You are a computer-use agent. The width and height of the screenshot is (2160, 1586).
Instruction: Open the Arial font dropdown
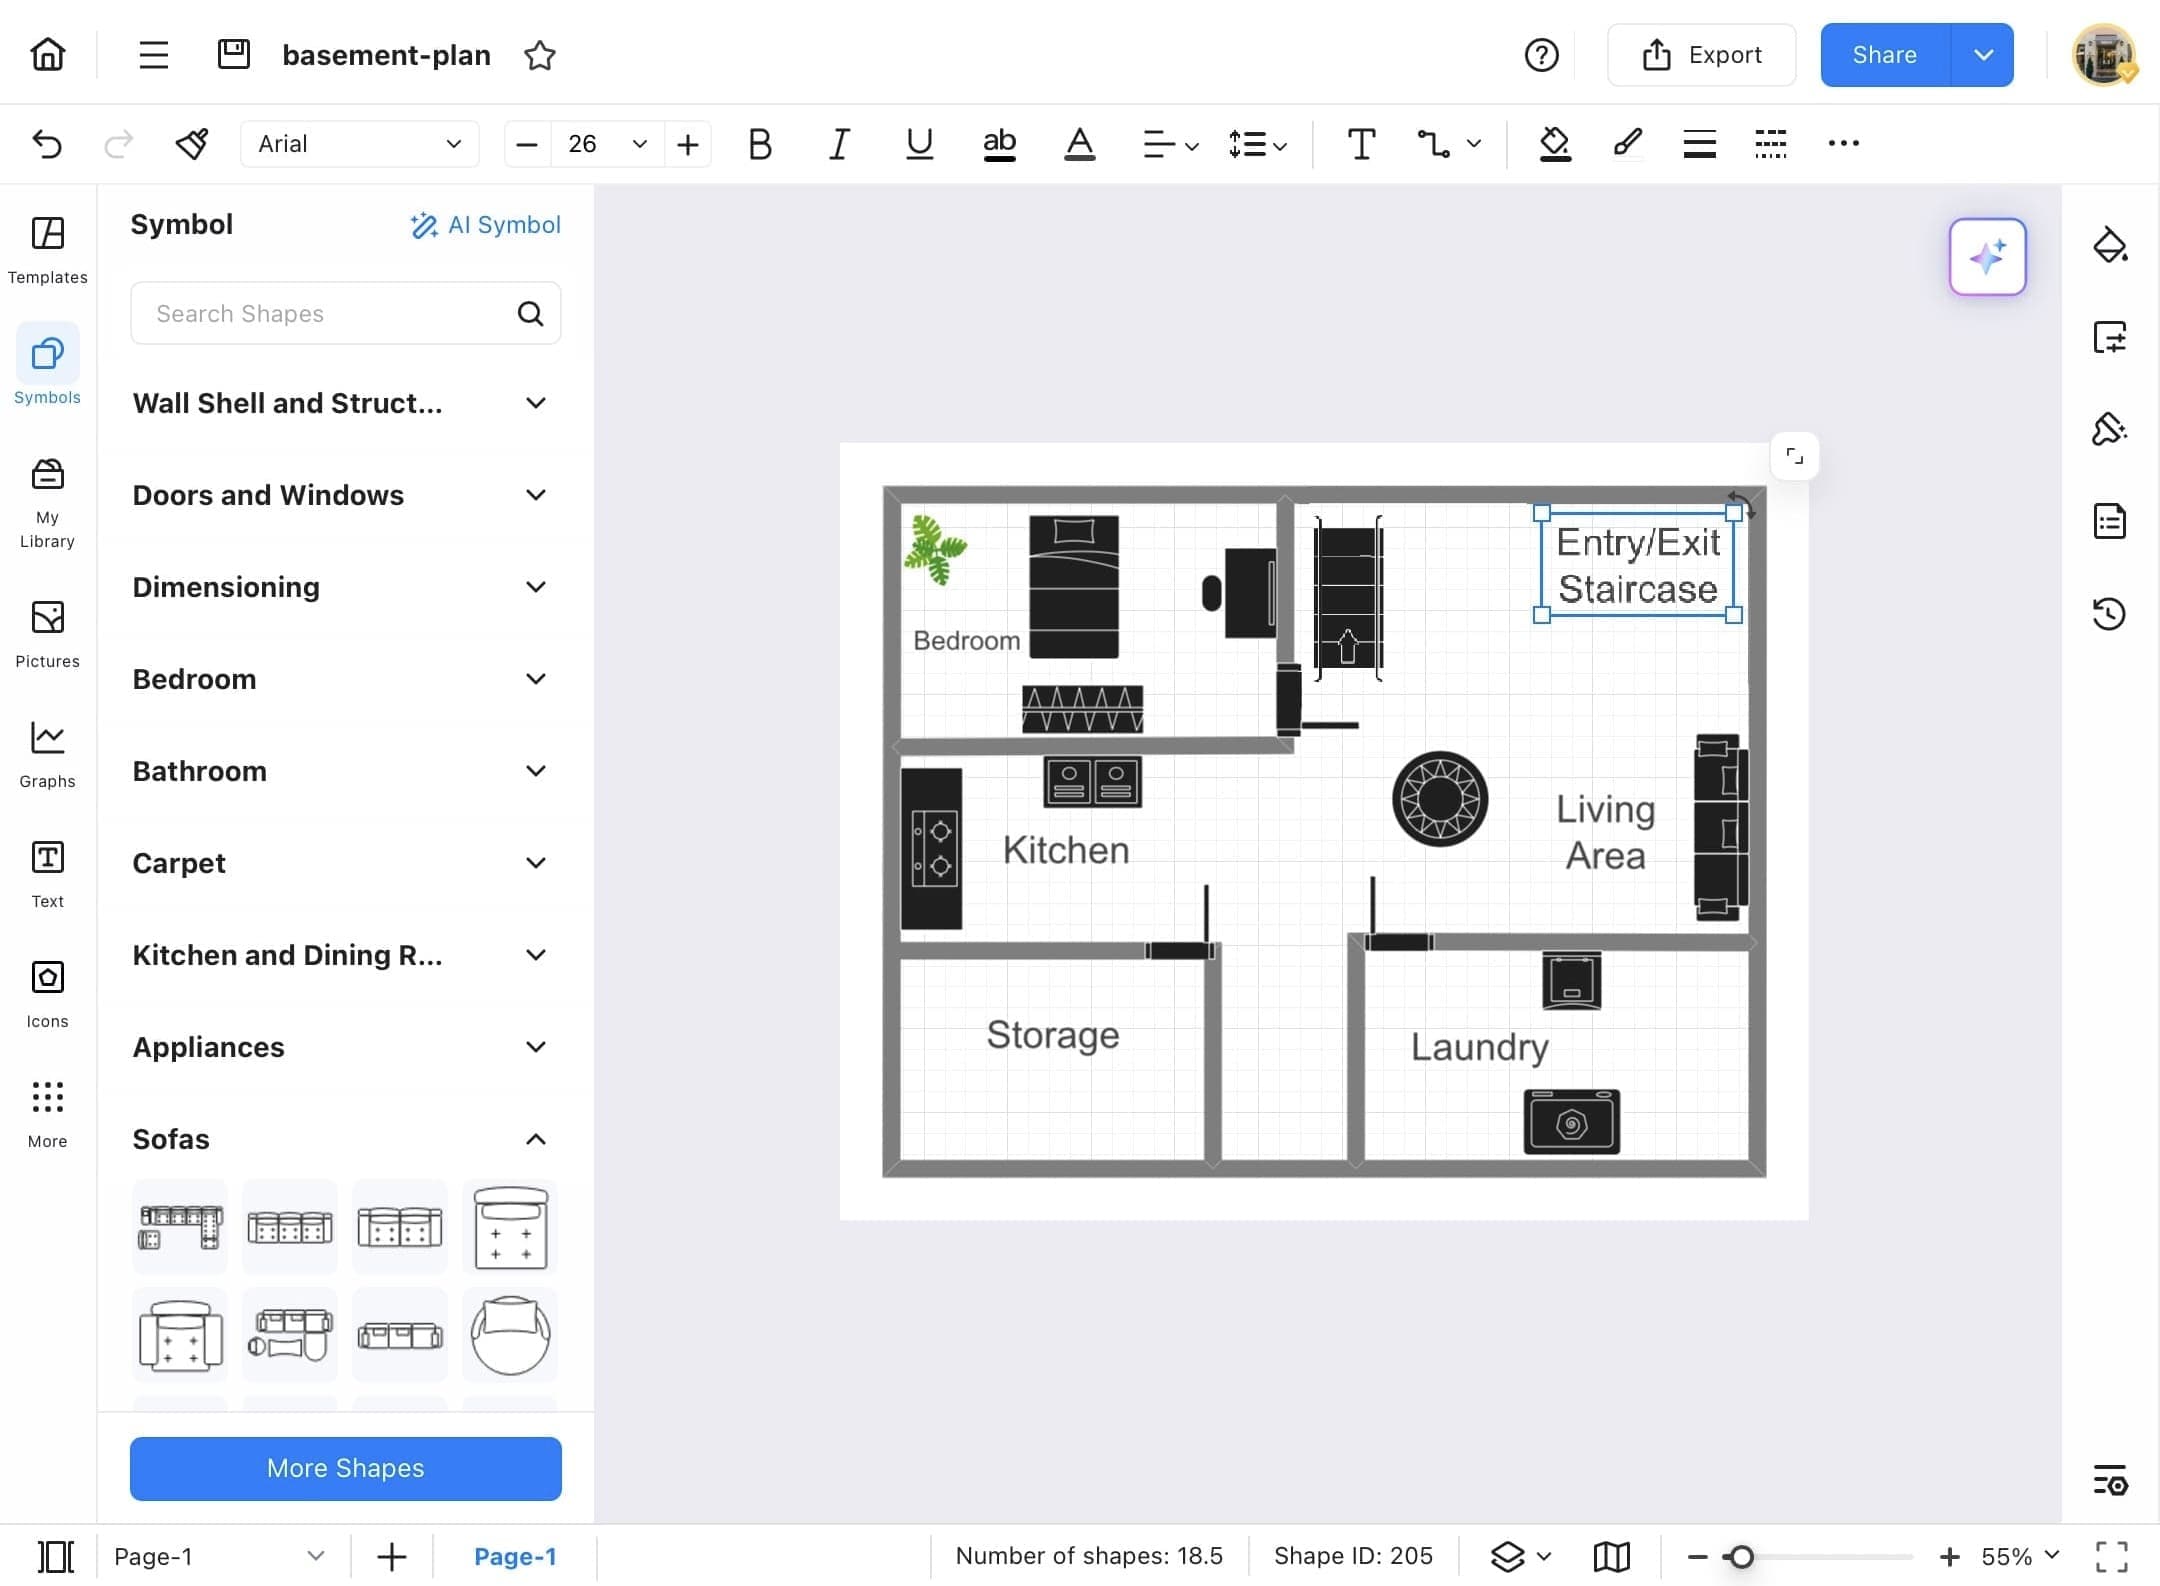click(359, 144)
